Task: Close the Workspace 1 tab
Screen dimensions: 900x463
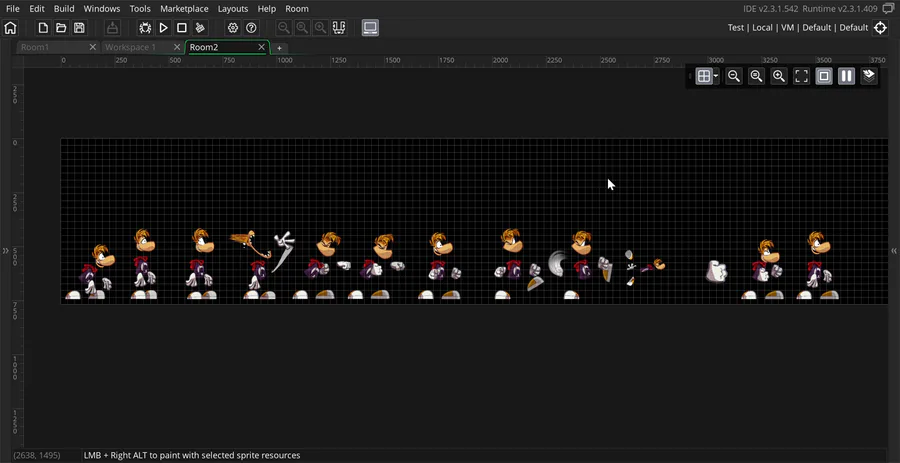Action: coord(177,47)
